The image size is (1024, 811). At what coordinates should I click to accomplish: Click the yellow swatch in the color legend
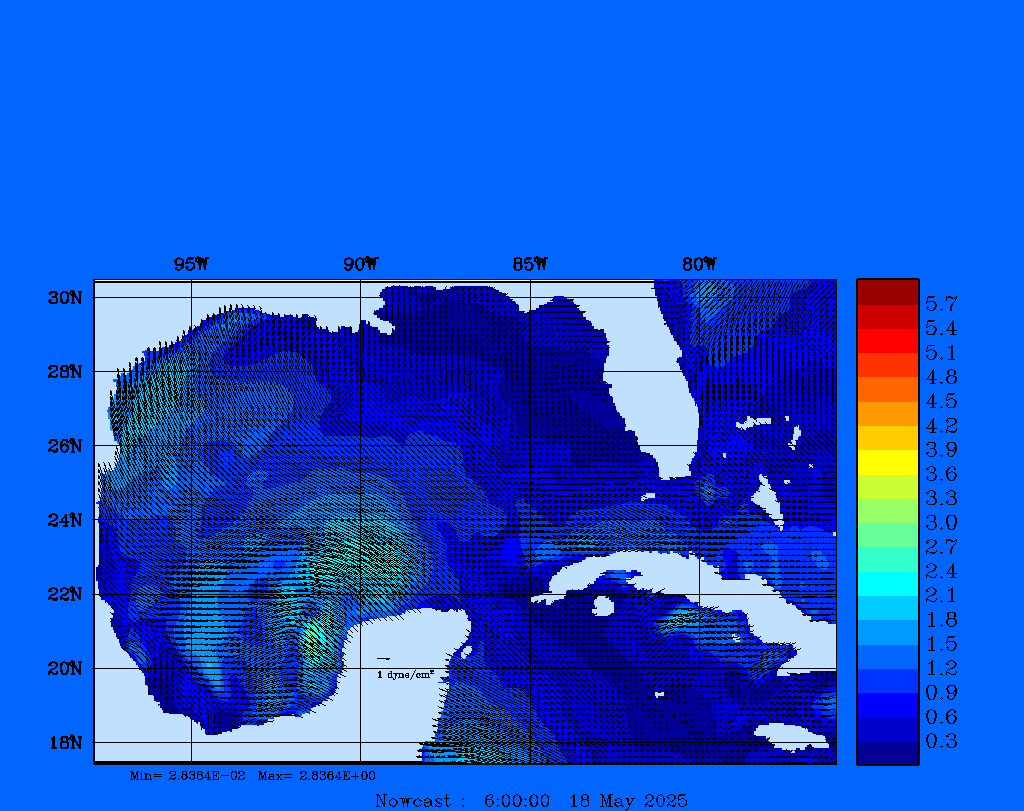point(887,462)
